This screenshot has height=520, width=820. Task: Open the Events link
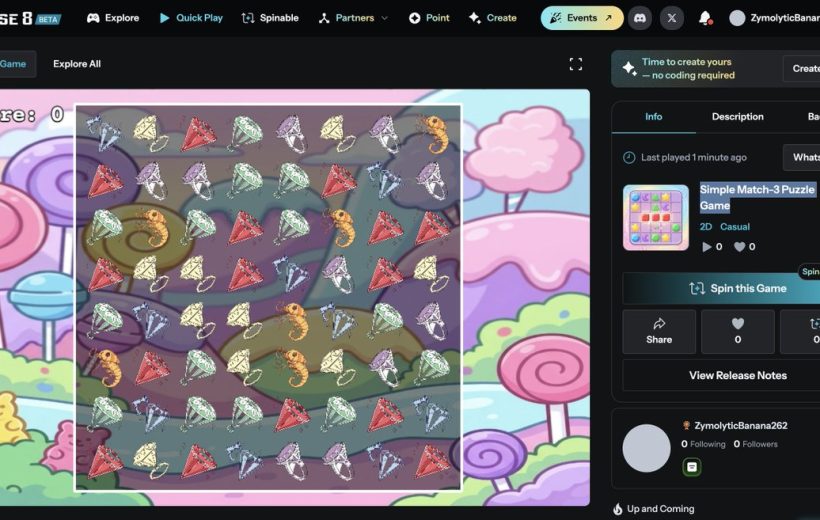click(x=582, y=18)
